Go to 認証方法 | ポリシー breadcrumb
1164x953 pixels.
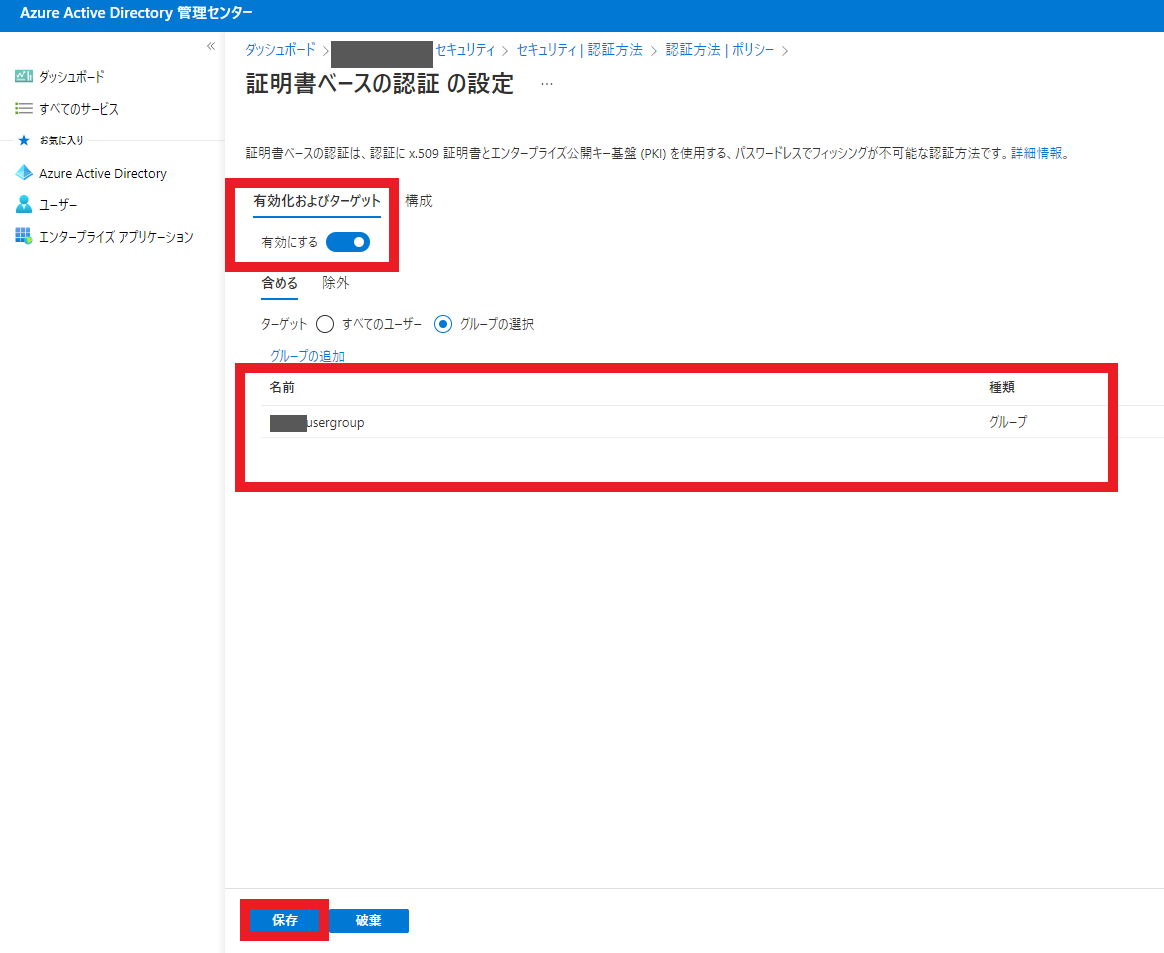[720, 50]
